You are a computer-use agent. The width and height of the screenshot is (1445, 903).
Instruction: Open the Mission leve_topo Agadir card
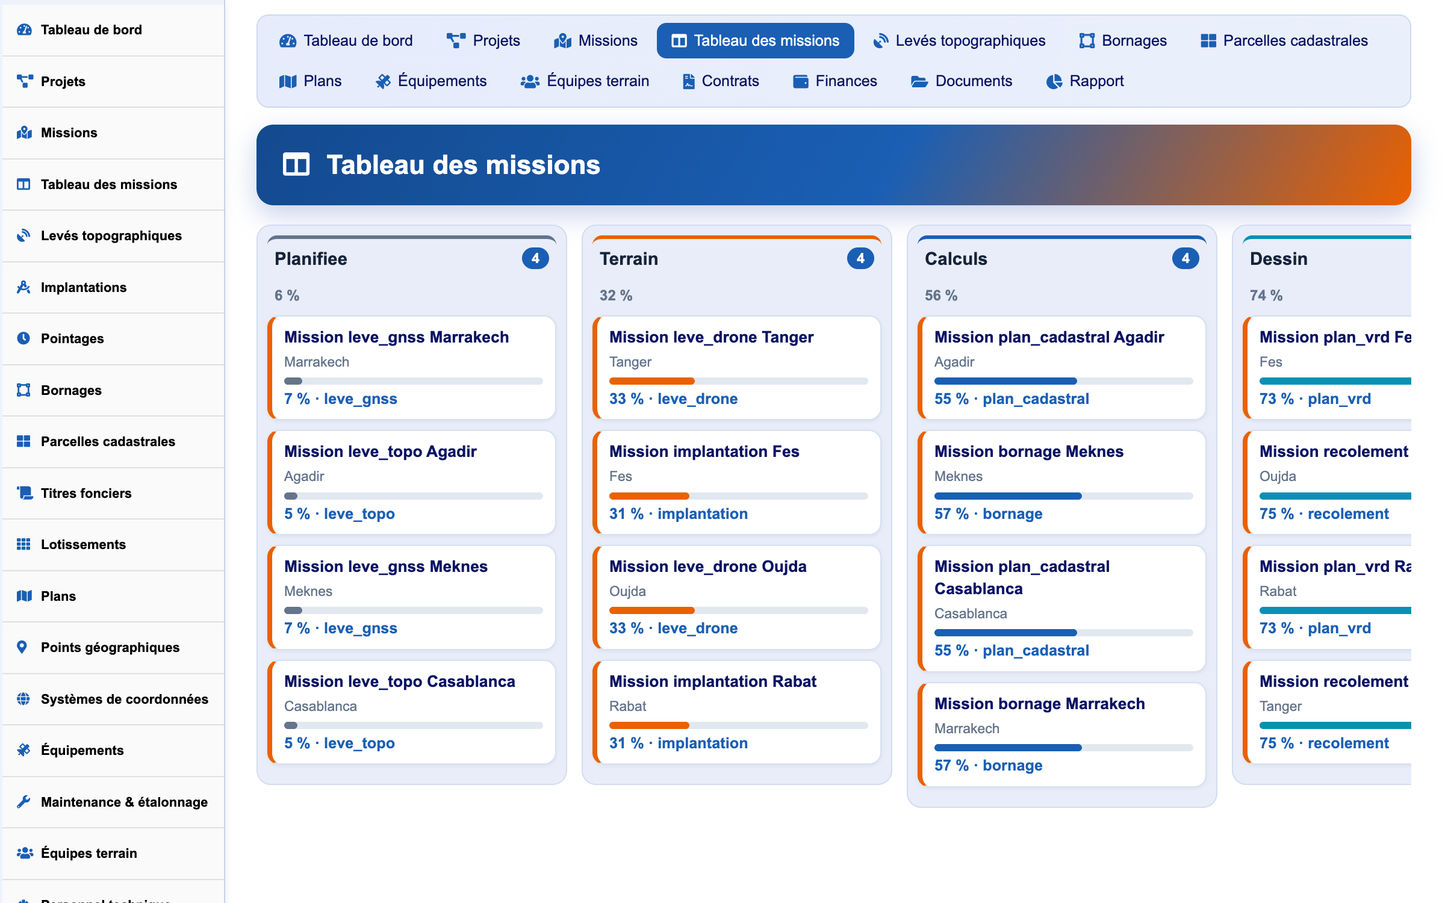412,483
